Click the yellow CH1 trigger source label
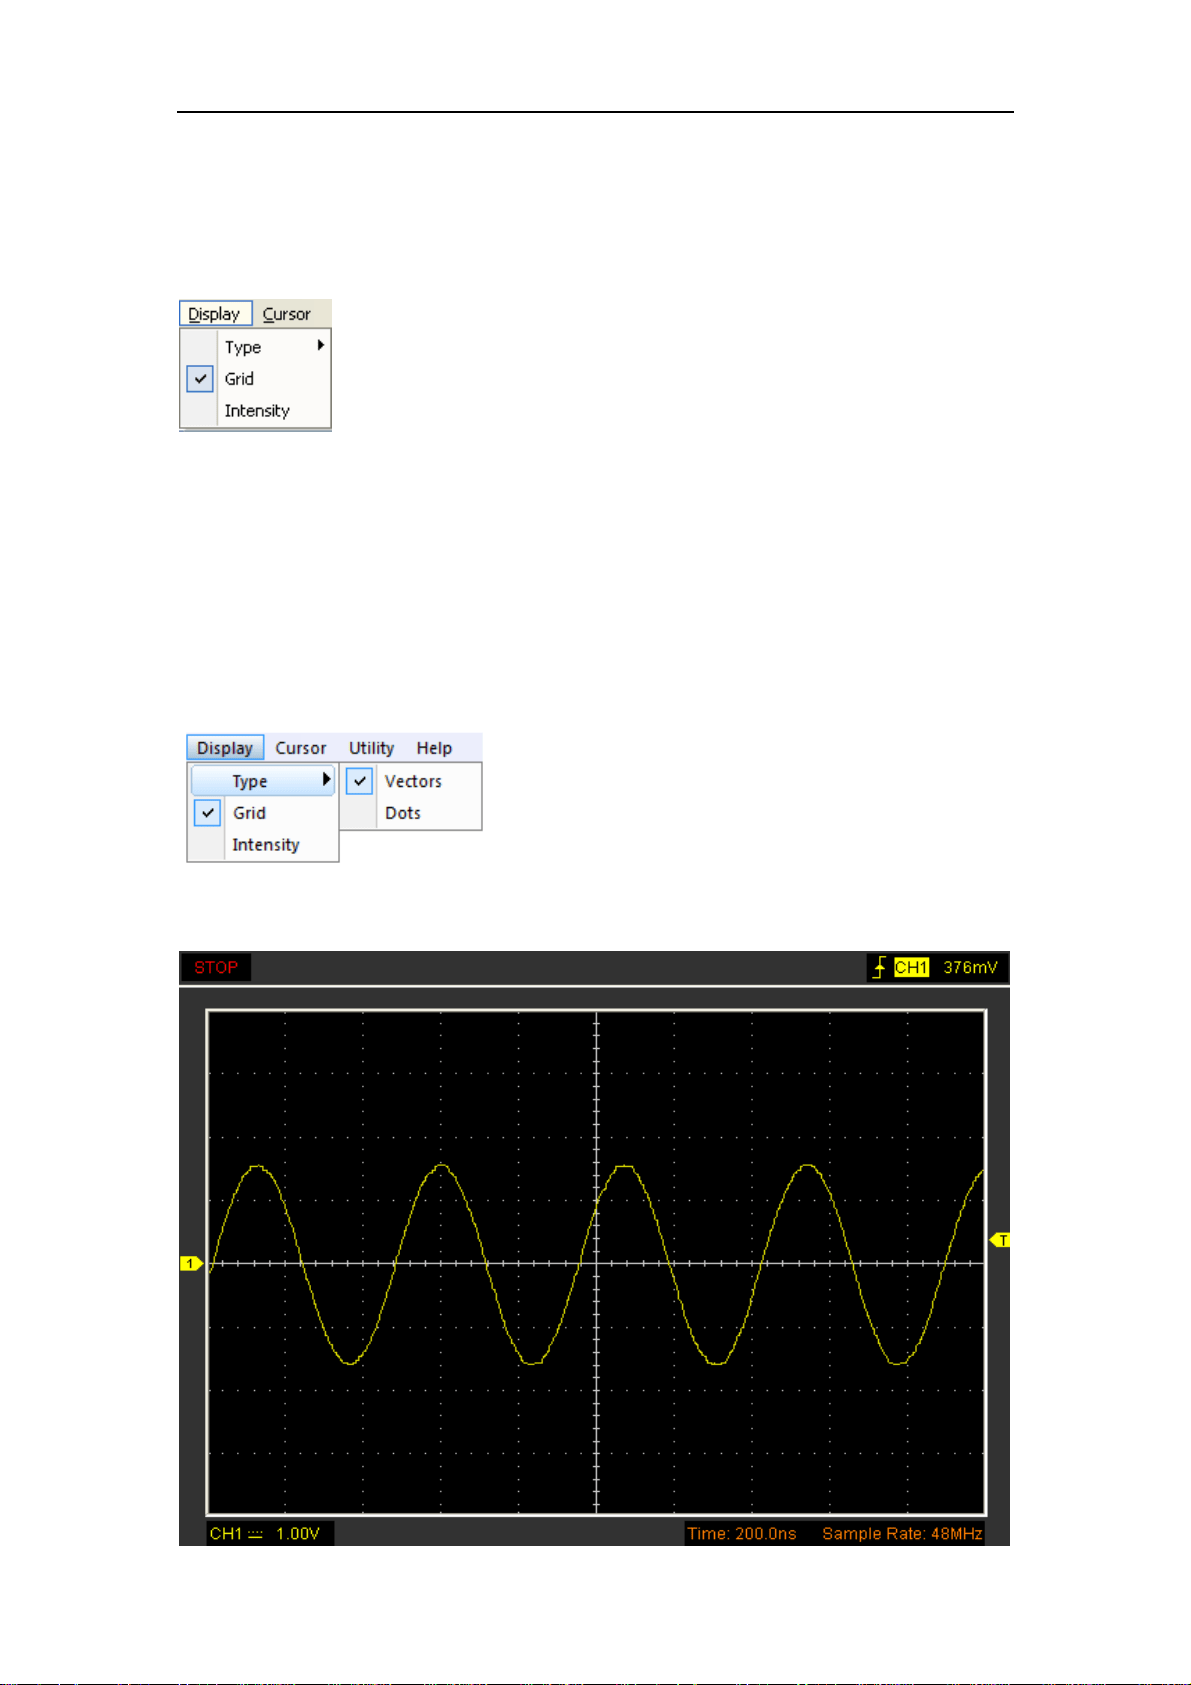This screenshot has height=1685, width=1191. tap(911, 967)
